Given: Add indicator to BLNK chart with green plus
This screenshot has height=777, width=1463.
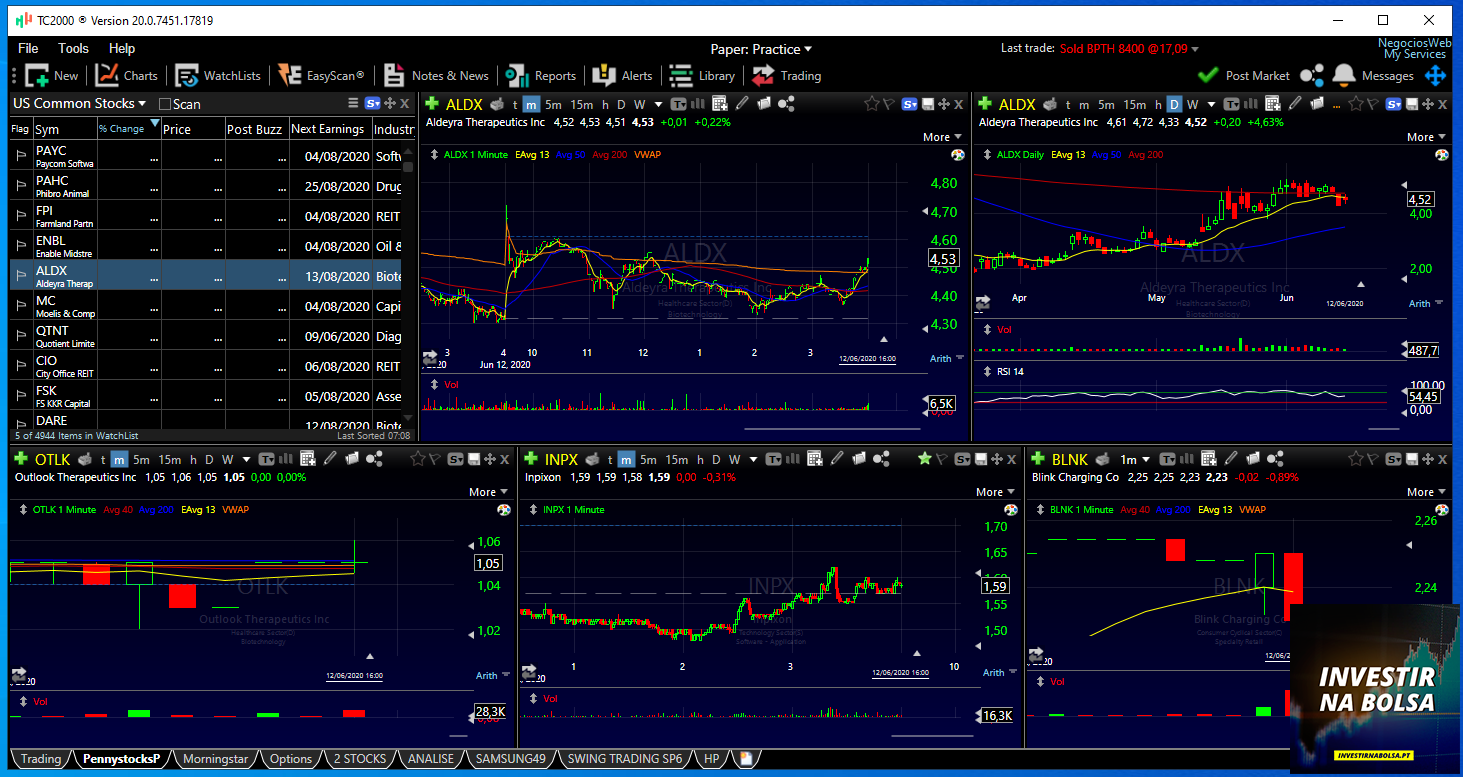Looking at the screenshot, I should 1037,459.
